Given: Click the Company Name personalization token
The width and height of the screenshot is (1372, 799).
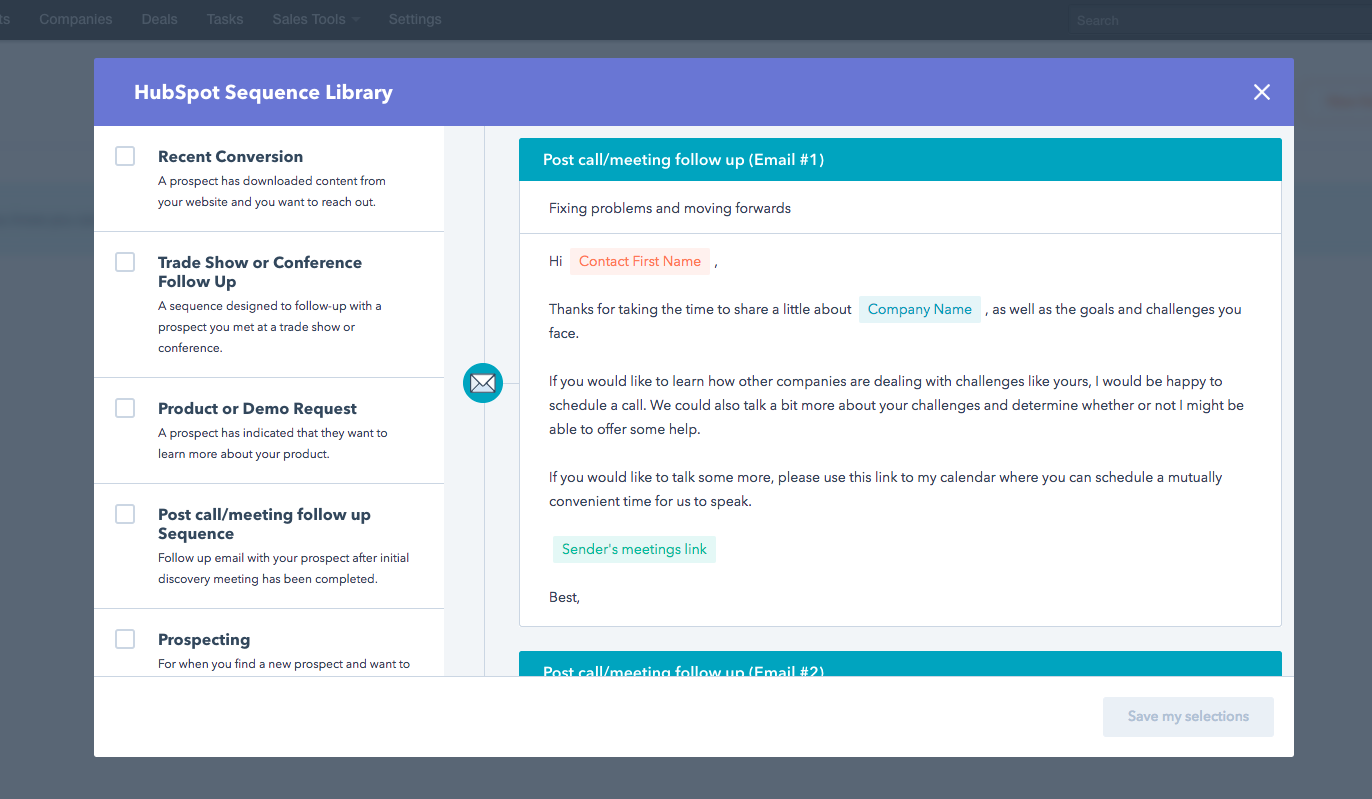Looking at the screenshot, I should (919, 309).
